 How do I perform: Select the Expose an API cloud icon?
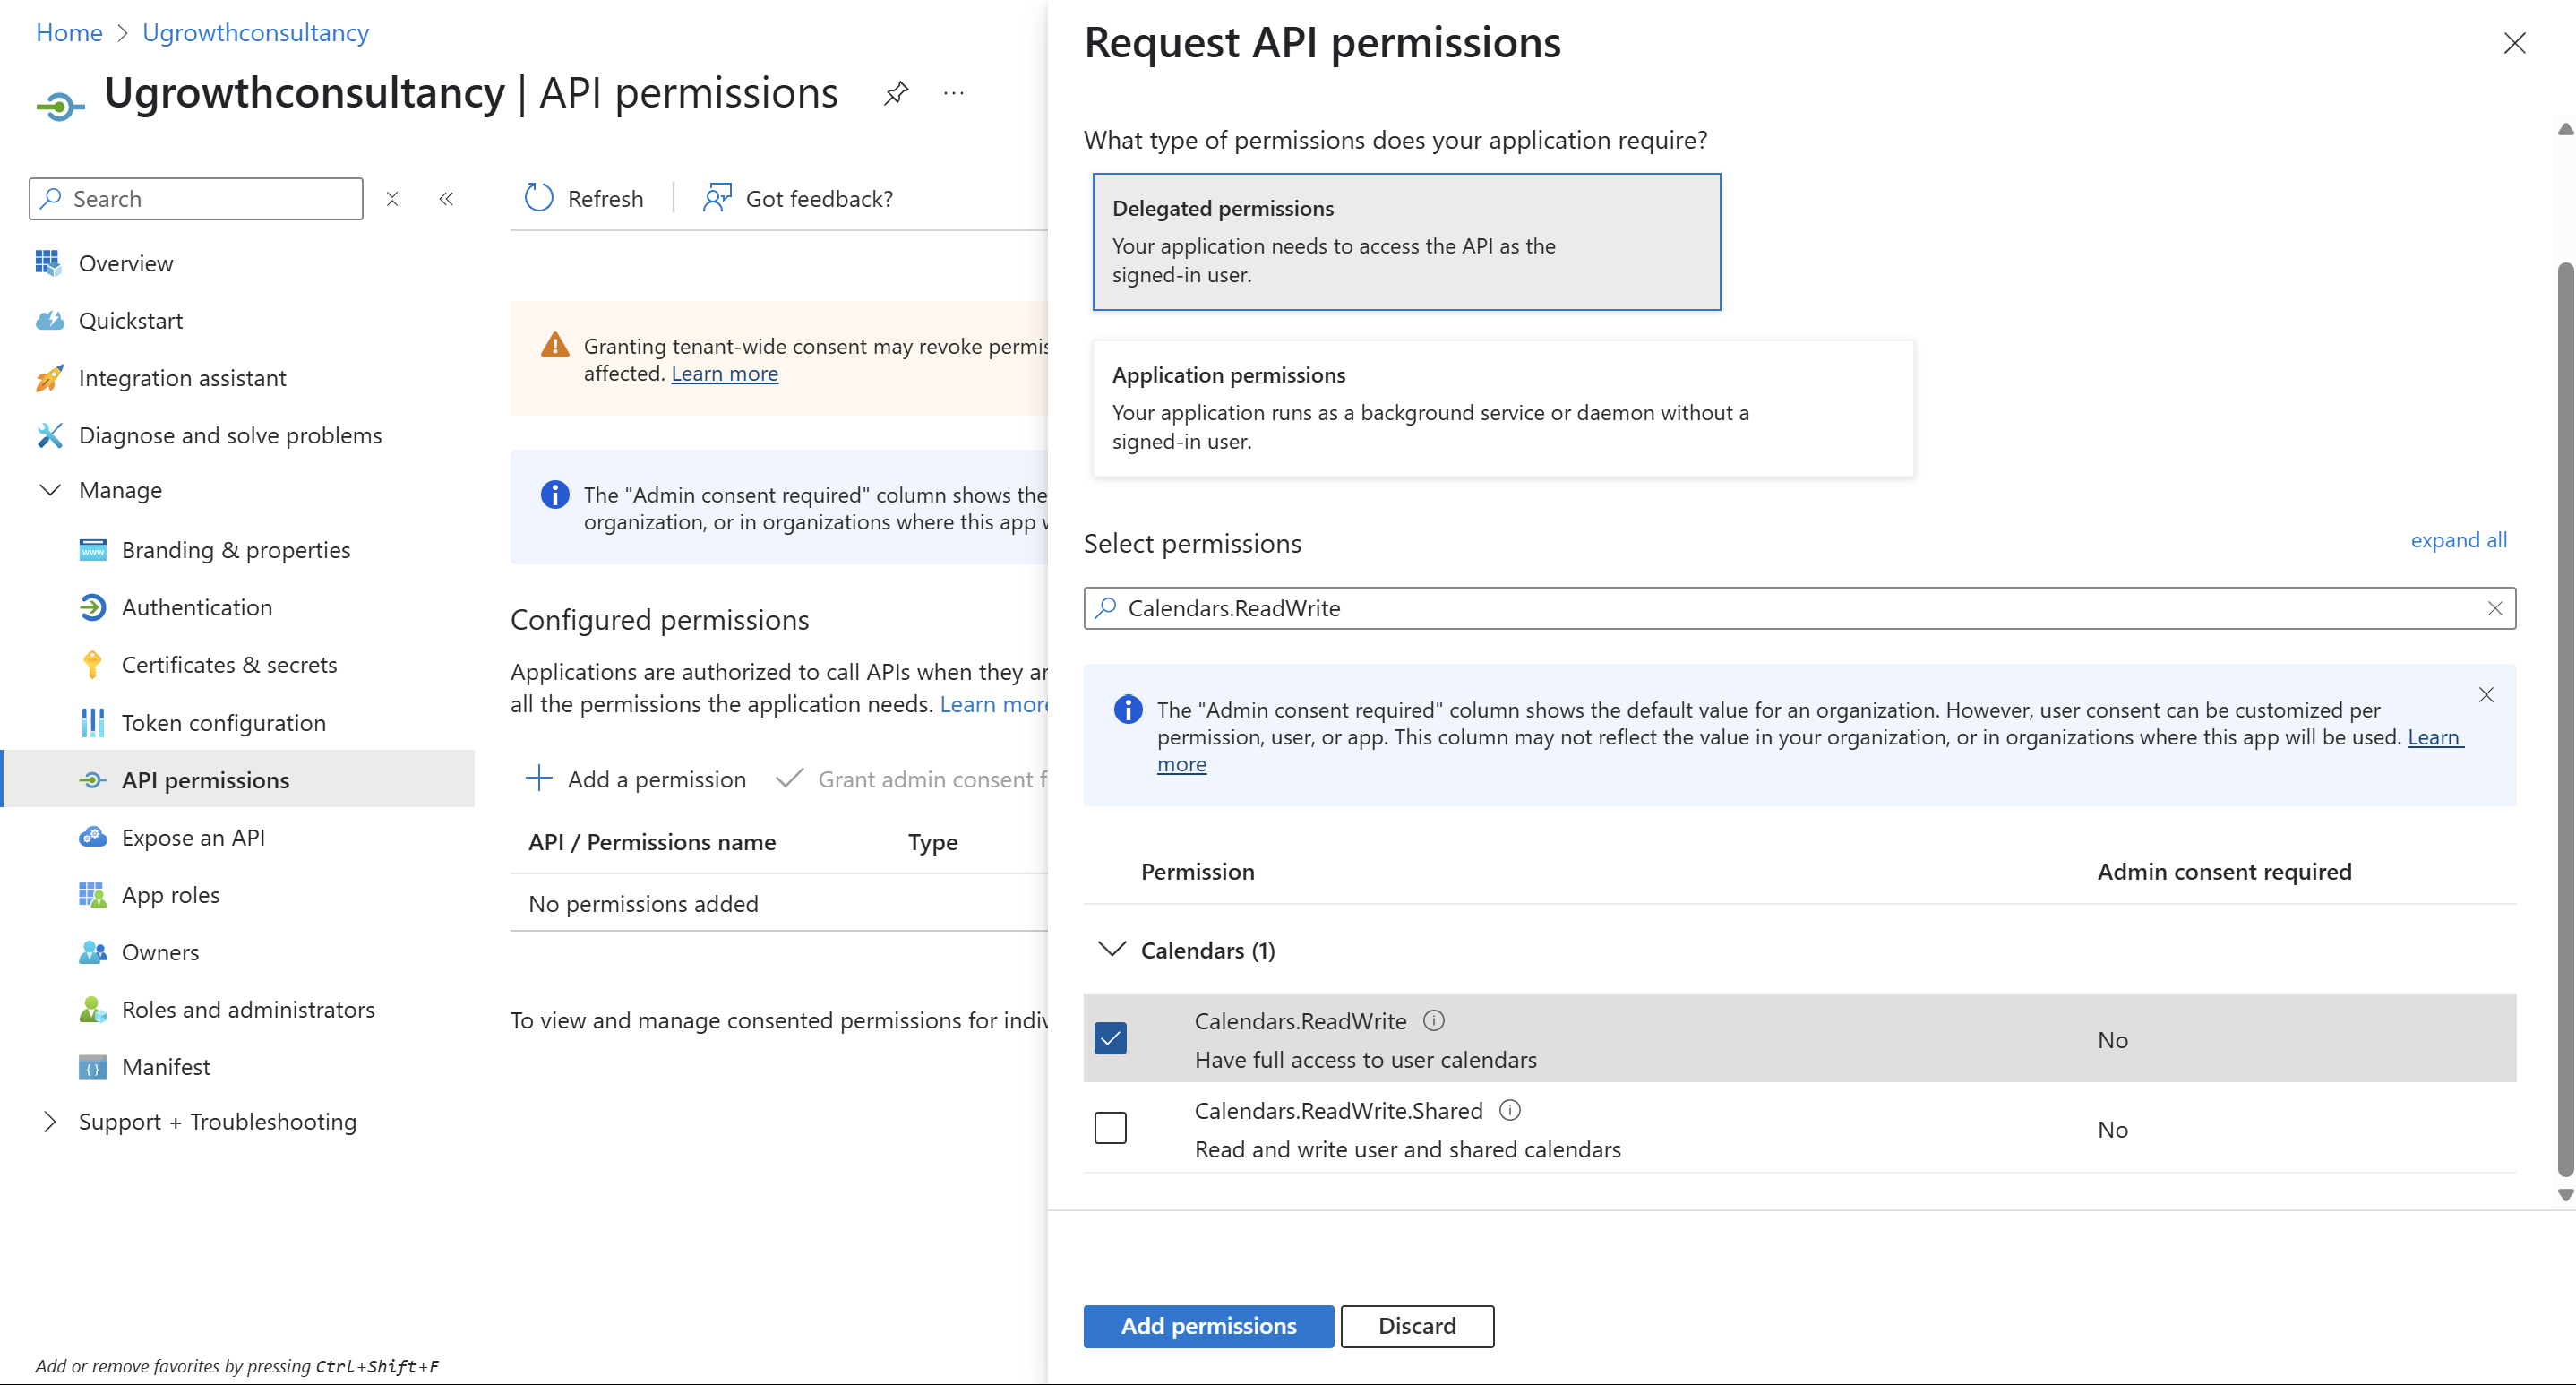click(93, 837)
